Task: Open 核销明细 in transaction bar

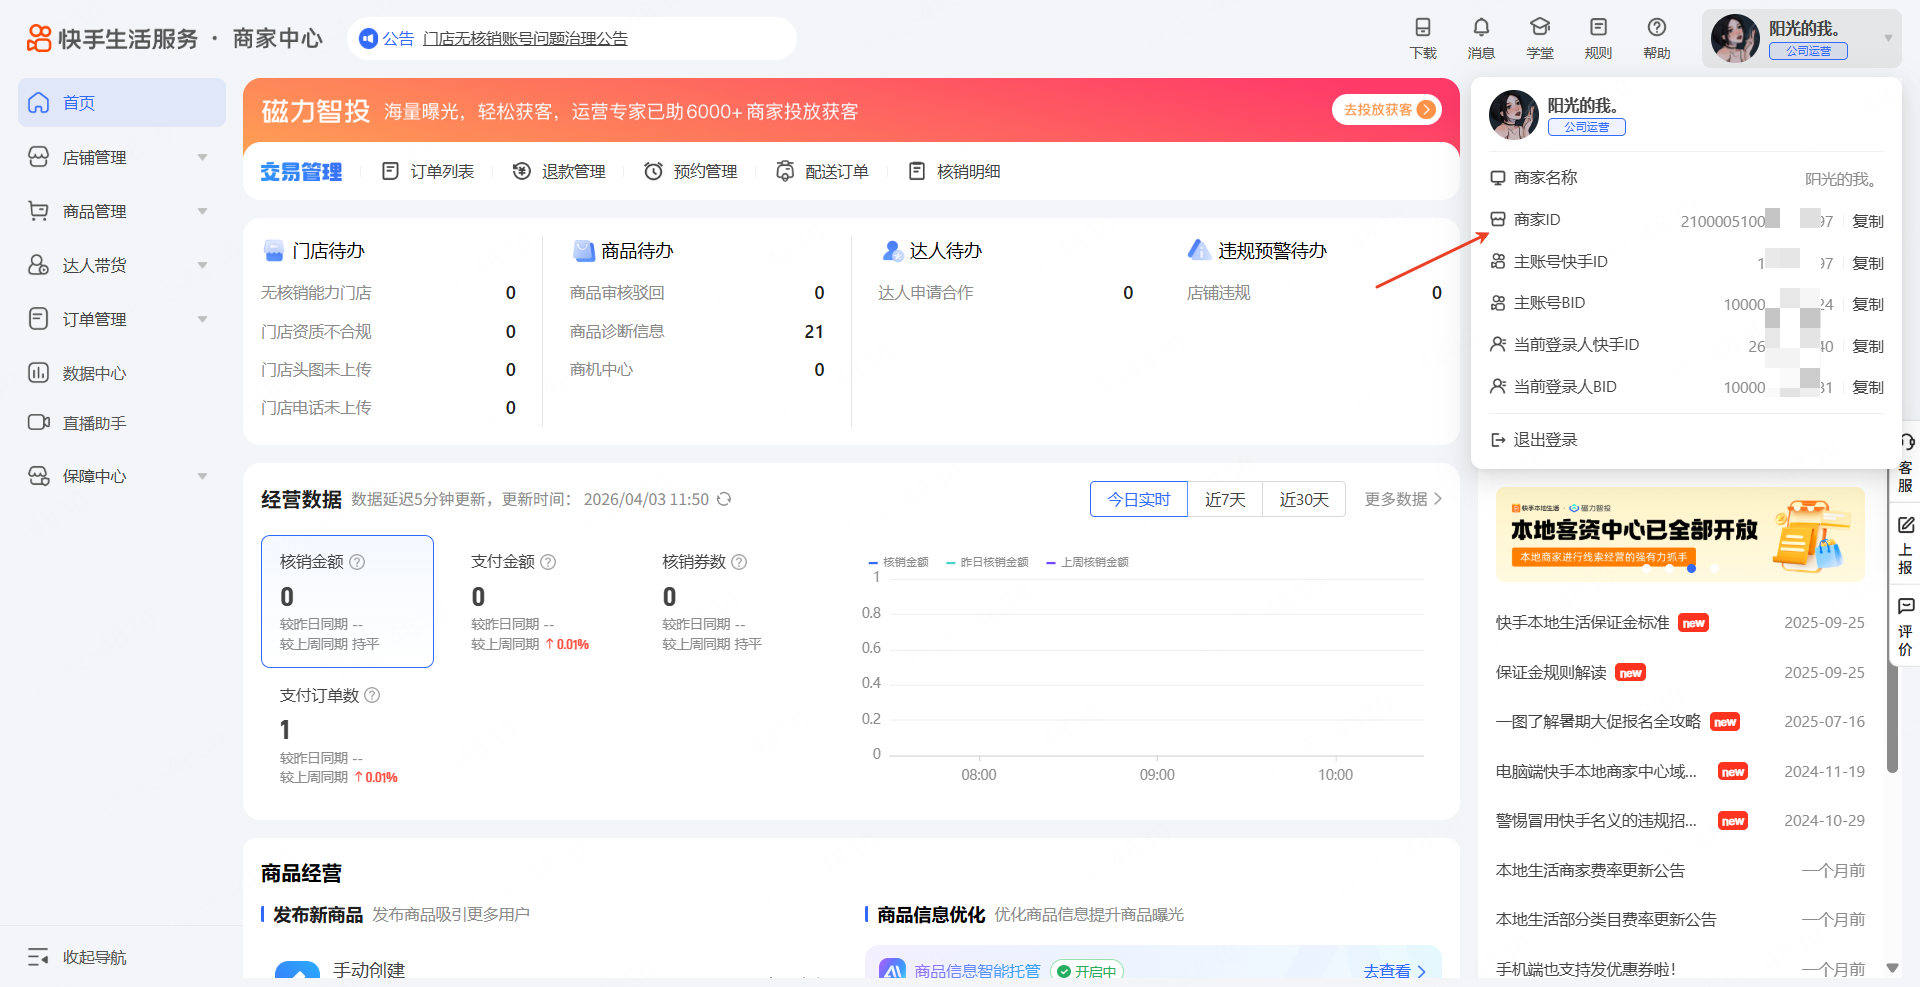Action: tap(954, 172)
